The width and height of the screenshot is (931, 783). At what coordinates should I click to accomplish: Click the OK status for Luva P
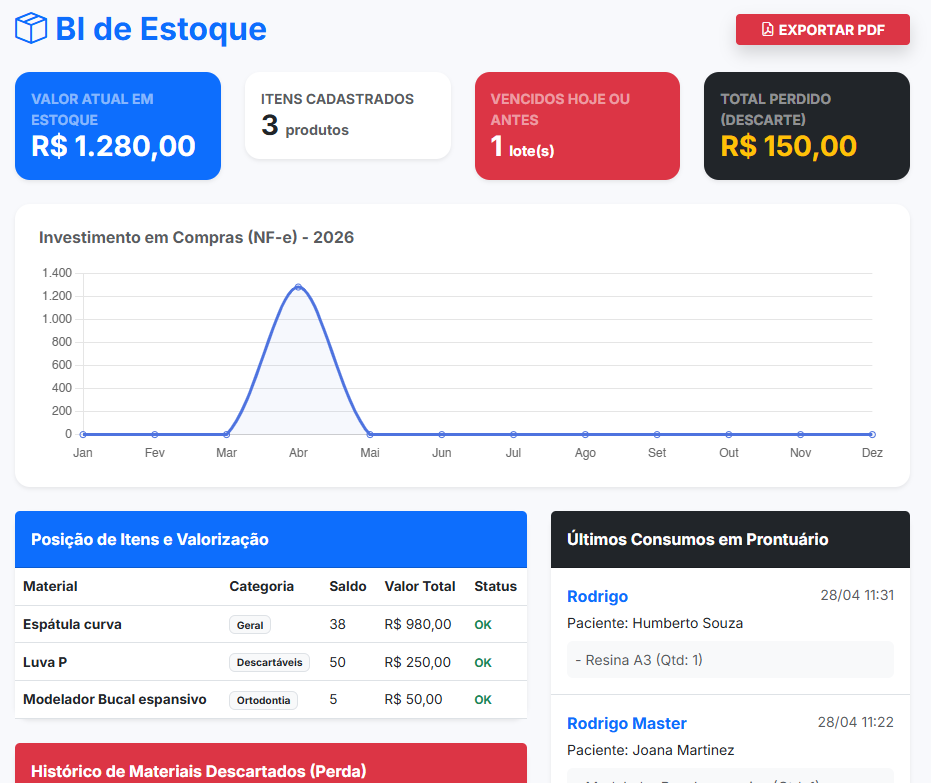(483, 662)
